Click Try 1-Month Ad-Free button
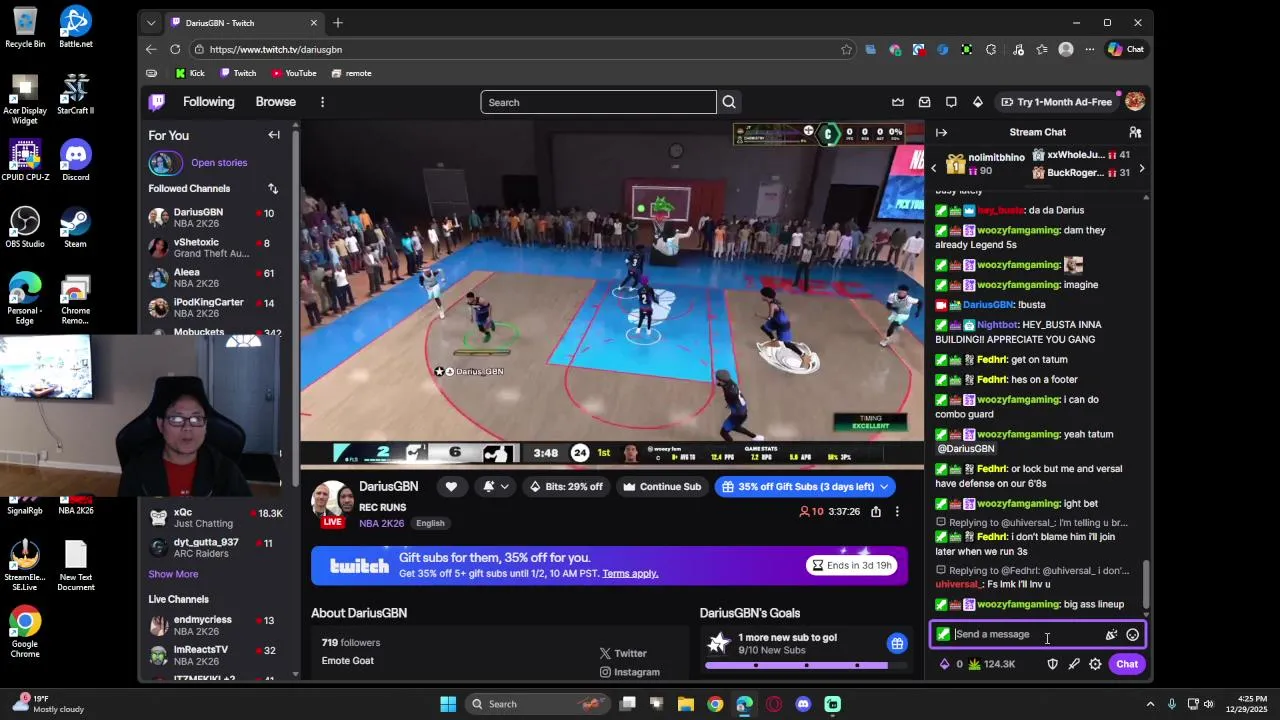 pos(1056,102)
